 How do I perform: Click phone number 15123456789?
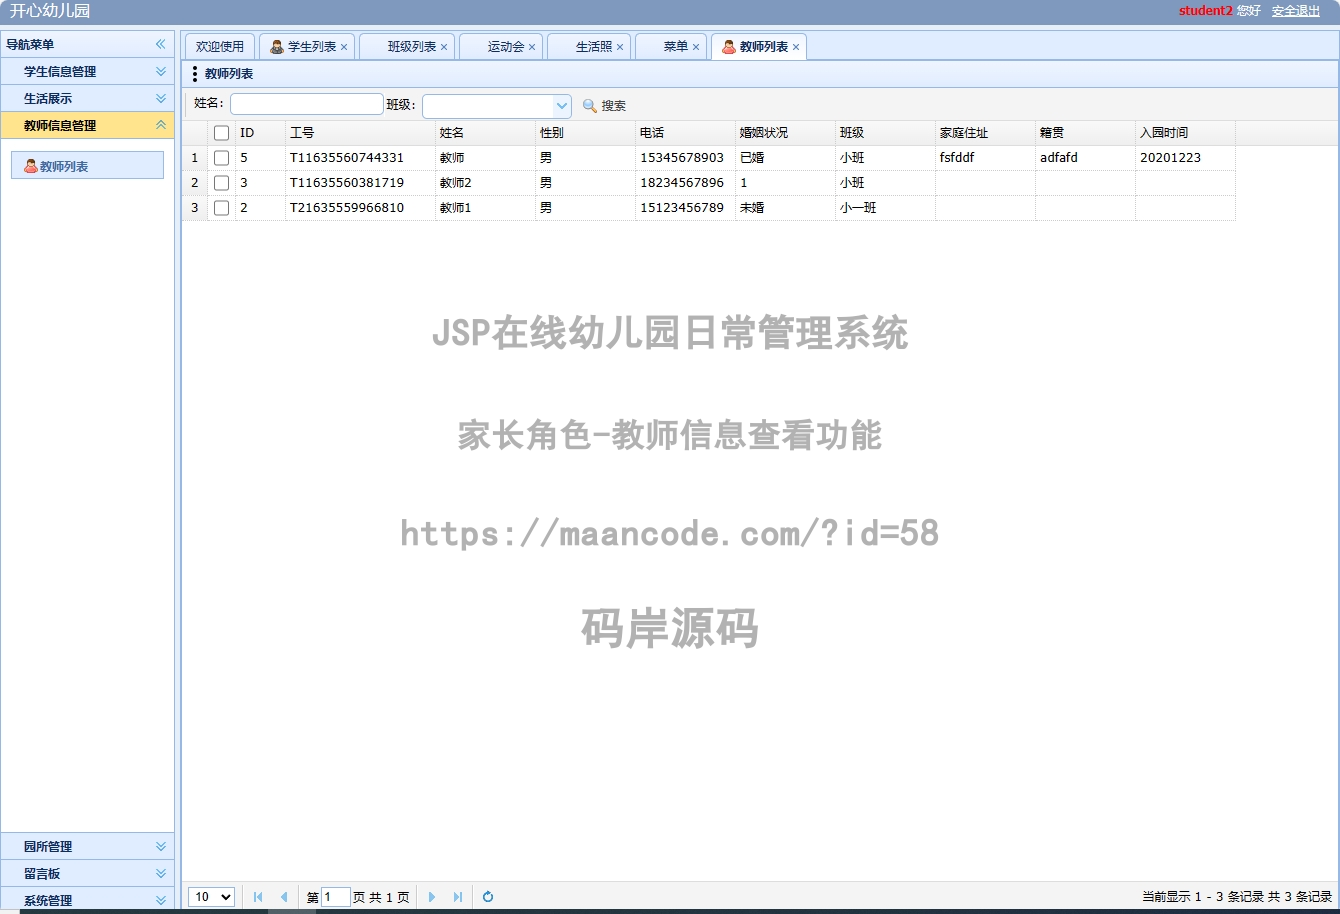point(682,208)
